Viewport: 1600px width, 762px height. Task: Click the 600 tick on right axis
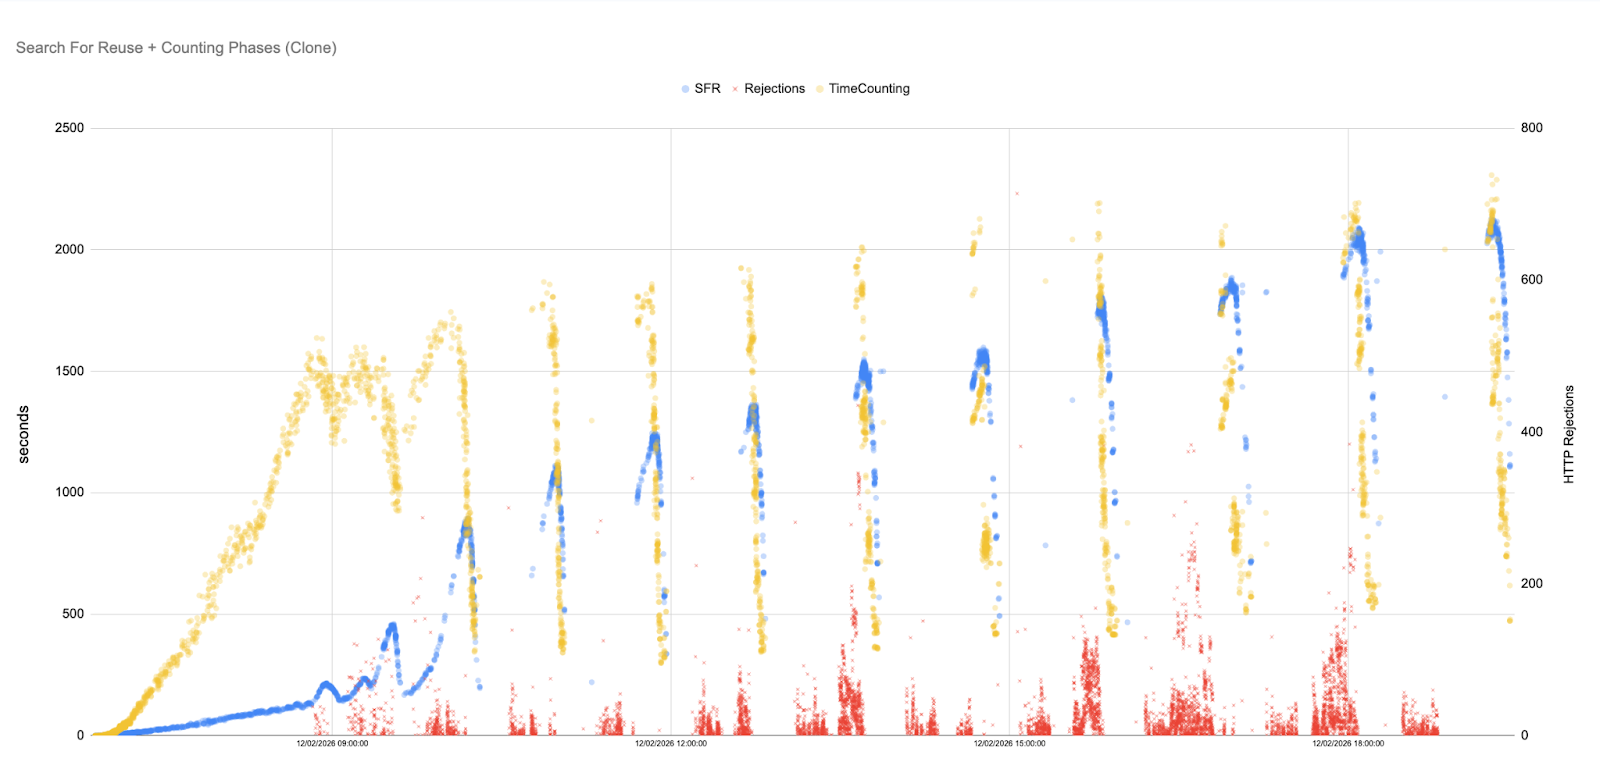[1531, 280]
